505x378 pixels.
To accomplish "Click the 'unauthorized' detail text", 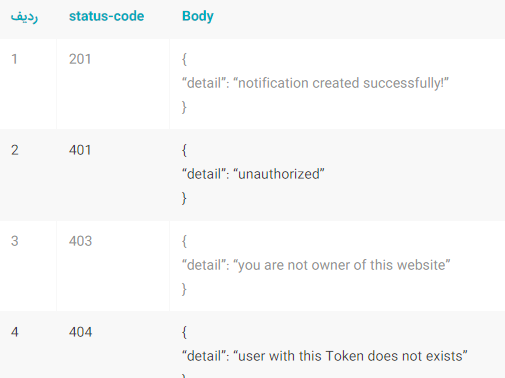I will click(279, 174).
